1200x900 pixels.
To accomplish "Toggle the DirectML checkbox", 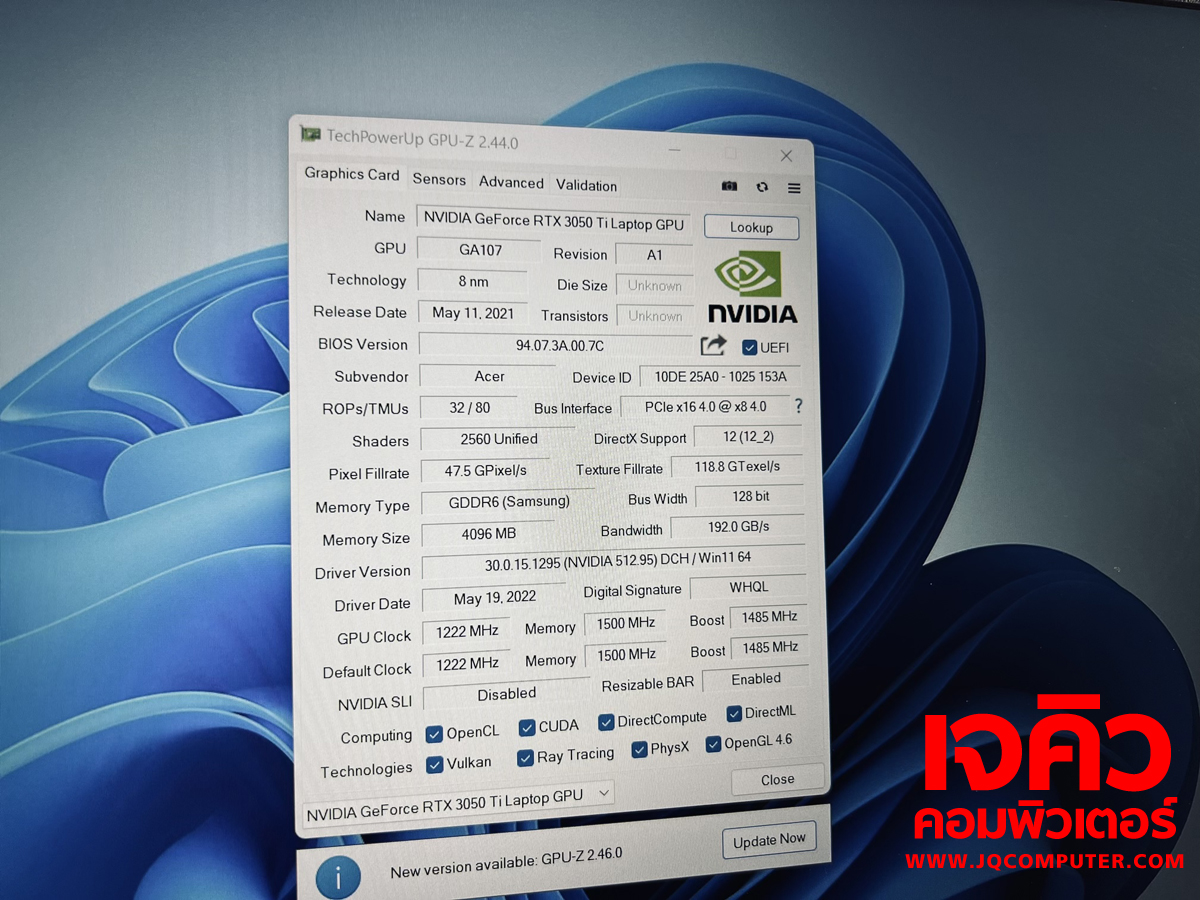I will click(x=734, y=713).
